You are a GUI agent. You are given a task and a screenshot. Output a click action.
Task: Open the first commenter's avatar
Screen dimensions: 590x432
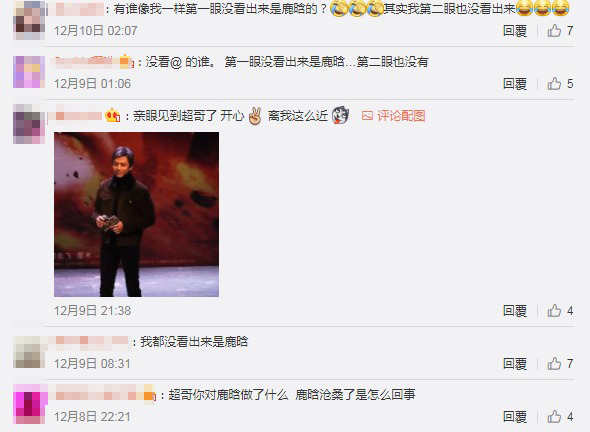pos(29,20)
